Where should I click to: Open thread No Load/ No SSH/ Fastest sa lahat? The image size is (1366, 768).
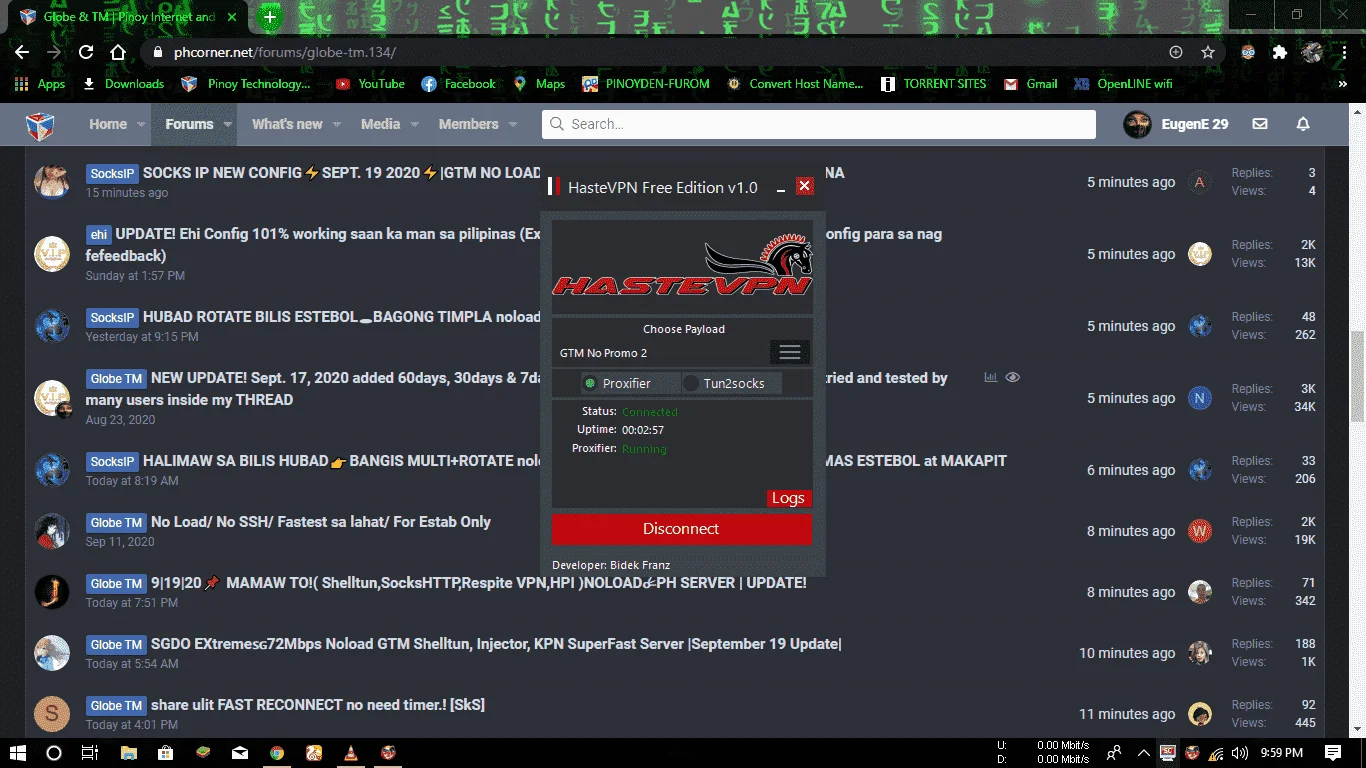click(321, 522)
